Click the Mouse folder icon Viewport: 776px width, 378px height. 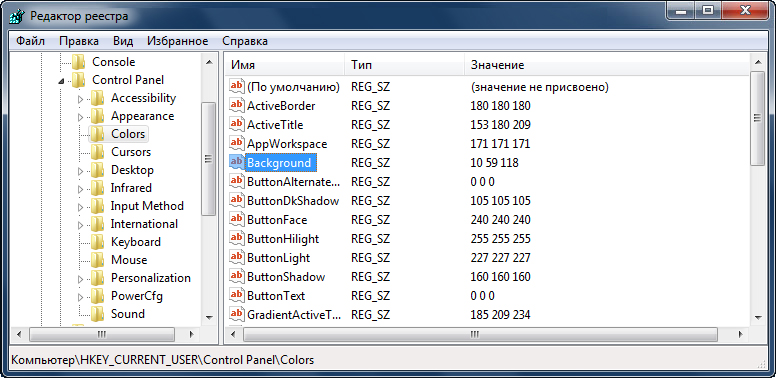(x=97, y=260)
